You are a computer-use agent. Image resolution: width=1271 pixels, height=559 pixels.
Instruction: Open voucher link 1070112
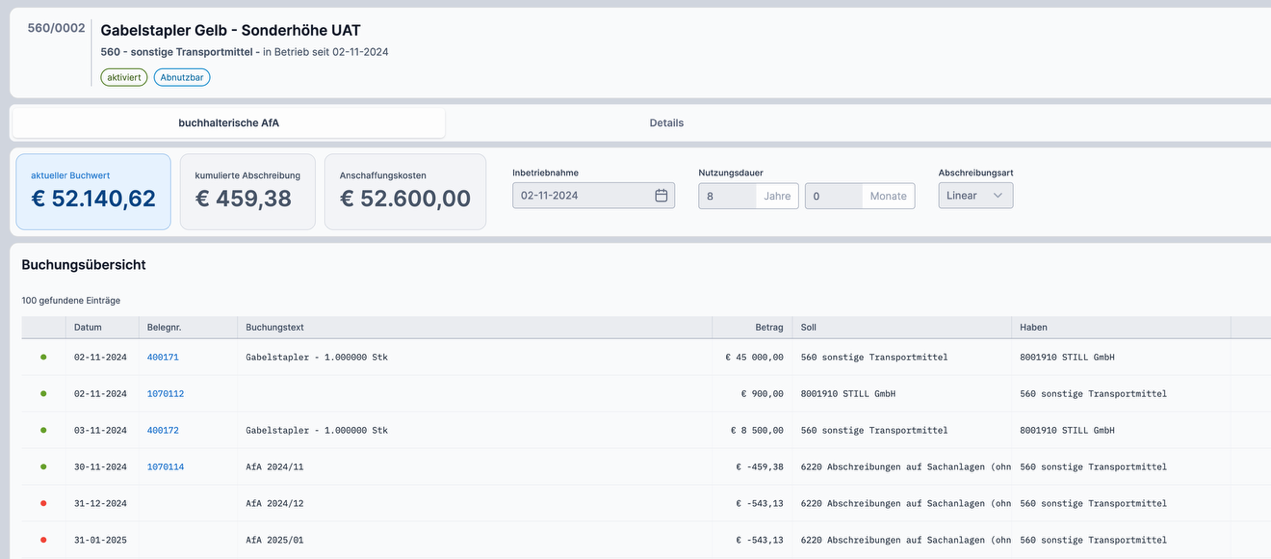(x=165, y=394)
